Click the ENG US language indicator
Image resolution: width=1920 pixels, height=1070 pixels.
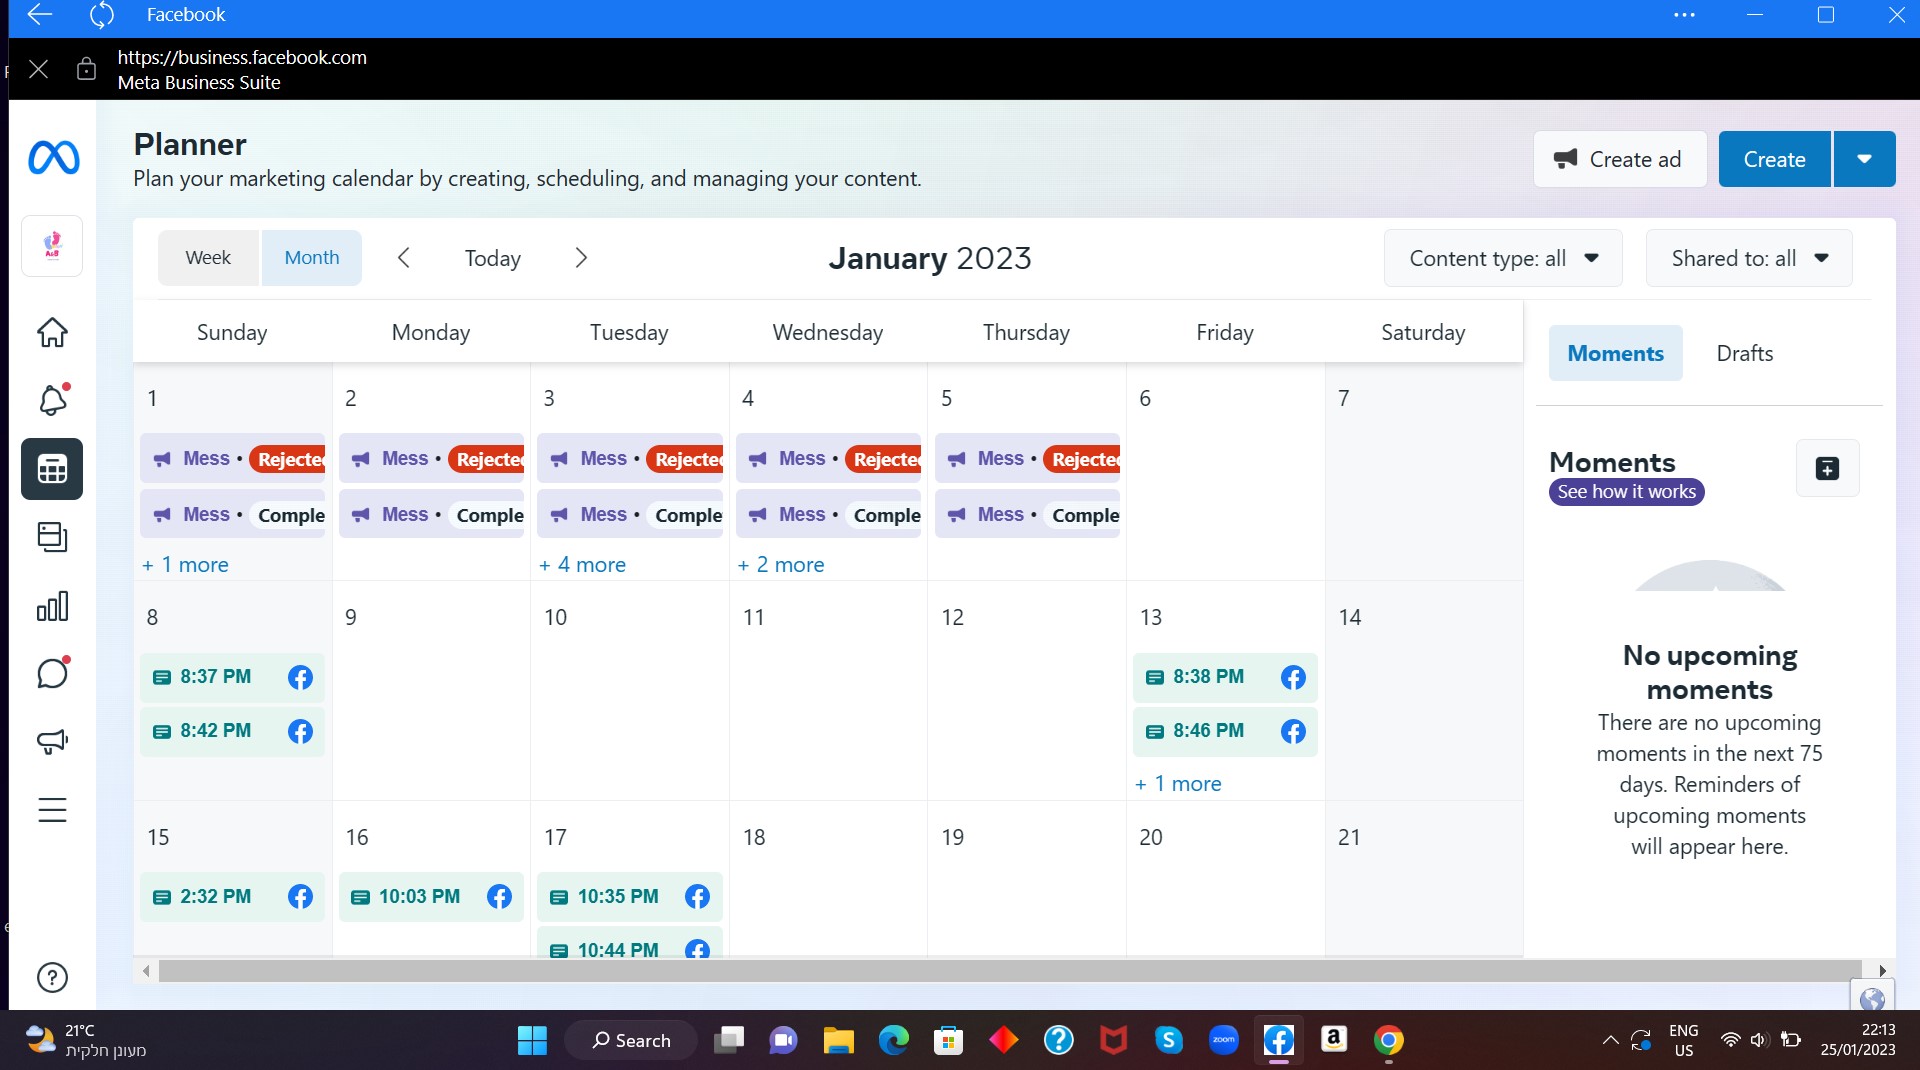pyautogui.click(x=1684, y=1040)
